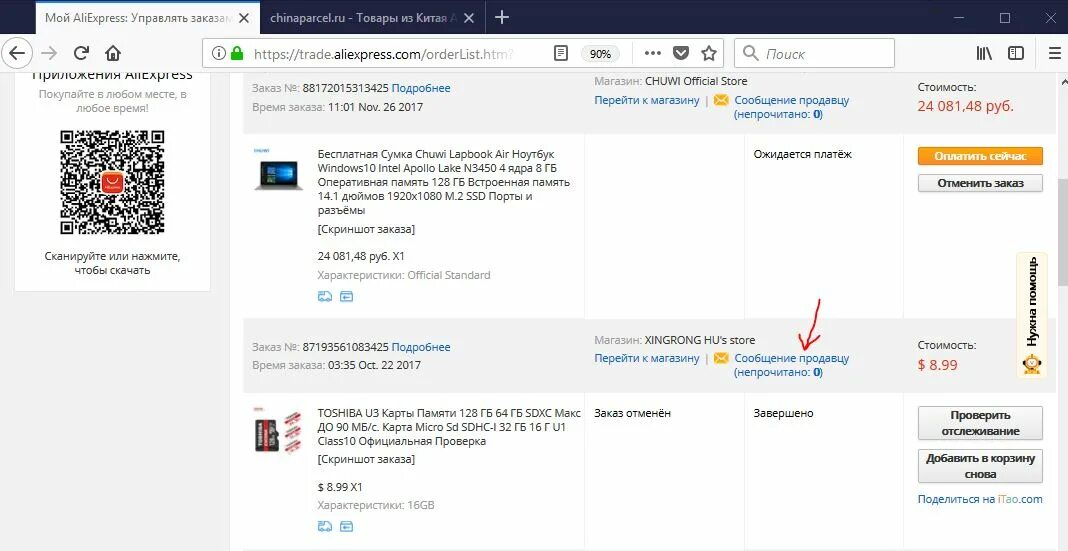Open reader view icon in address bar

[x=561, y=53]
